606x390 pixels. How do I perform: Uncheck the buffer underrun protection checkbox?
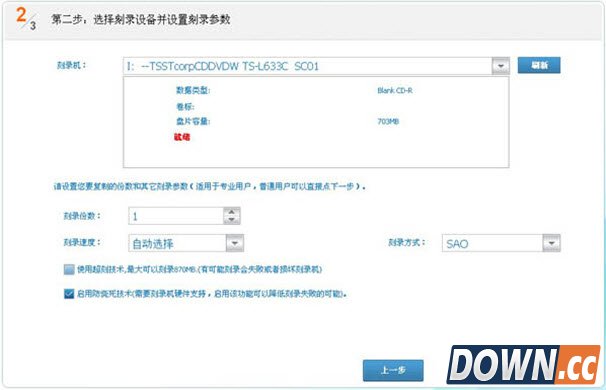(69, 294)
